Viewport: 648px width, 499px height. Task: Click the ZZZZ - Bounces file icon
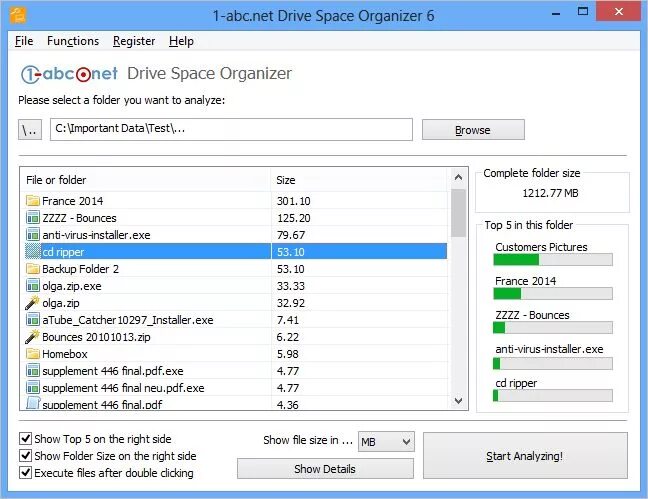(33, 218)
